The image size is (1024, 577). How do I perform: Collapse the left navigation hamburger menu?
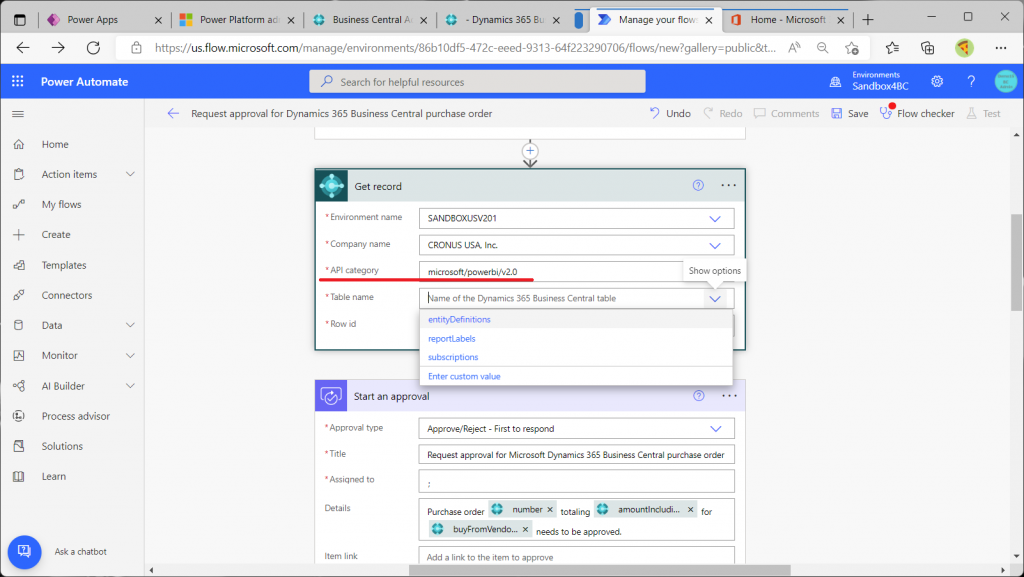(18, 114)
